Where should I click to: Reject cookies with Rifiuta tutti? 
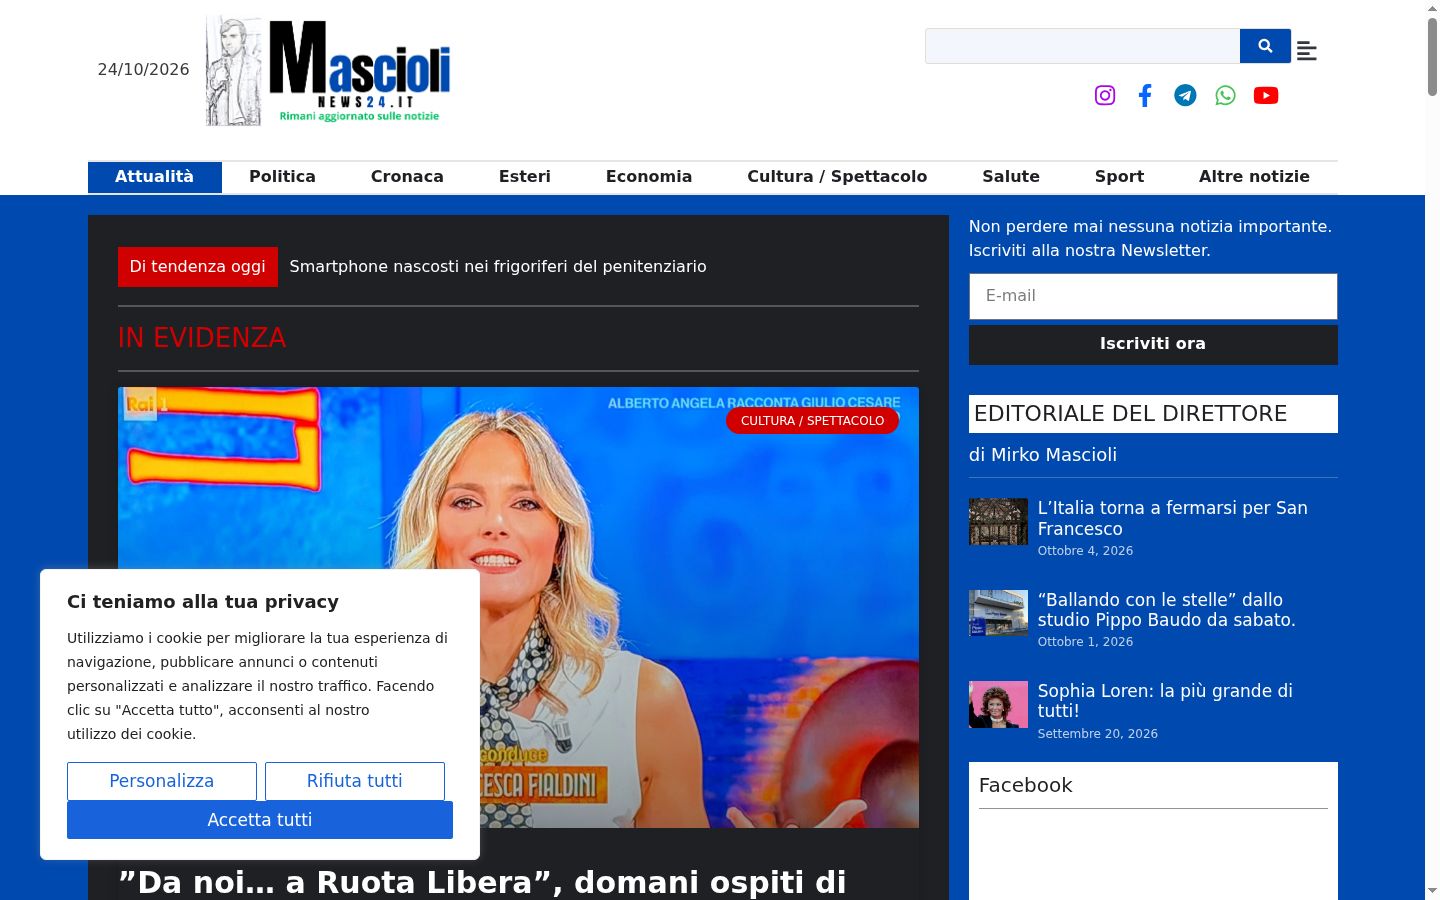click(x=355, y=781)
